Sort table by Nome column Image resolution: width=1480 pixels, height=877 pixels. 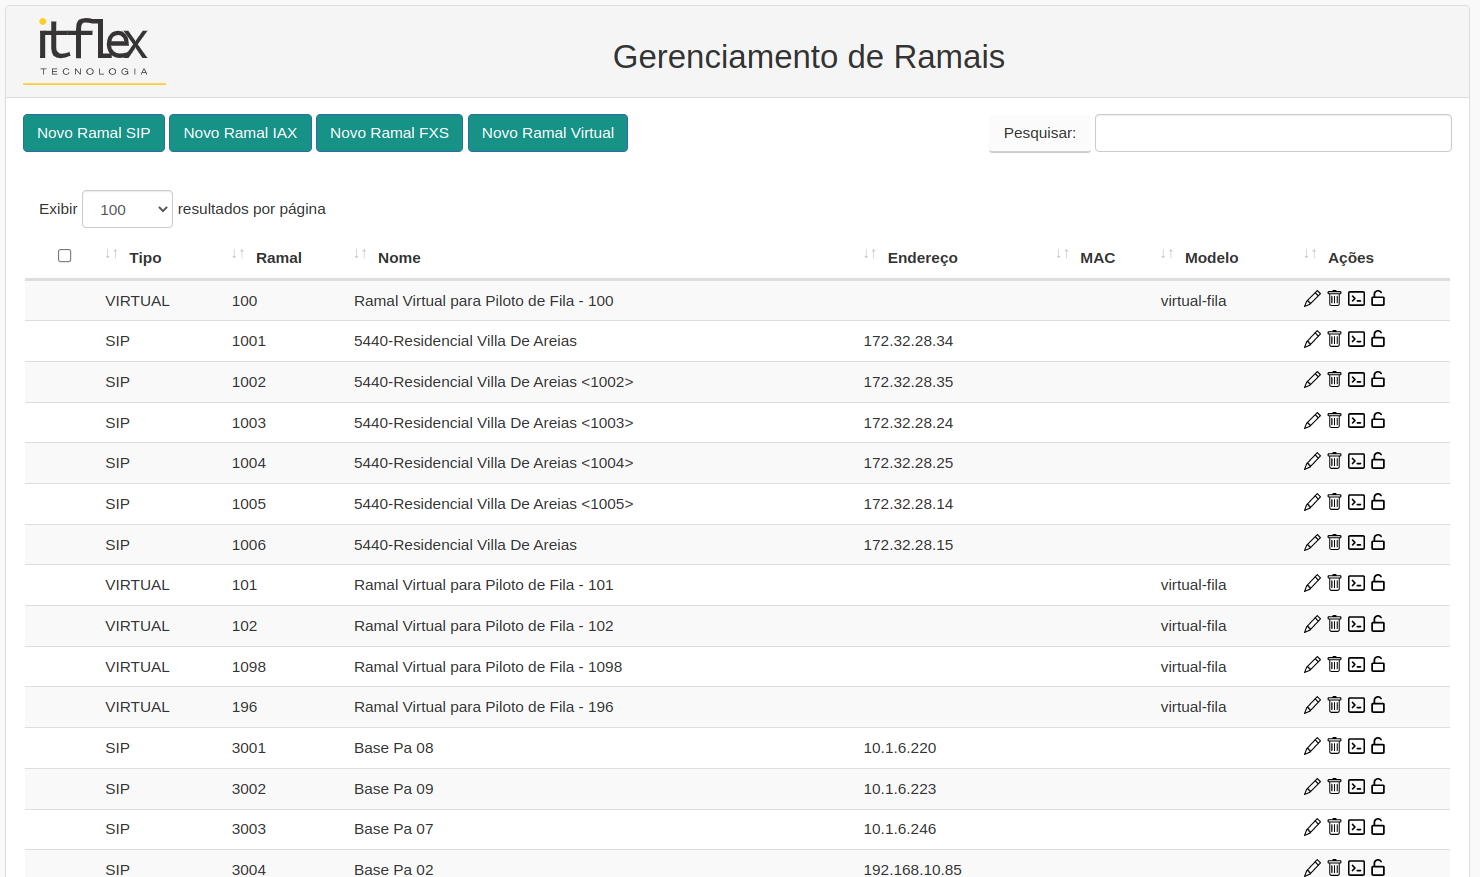click(x=399, y=258)
